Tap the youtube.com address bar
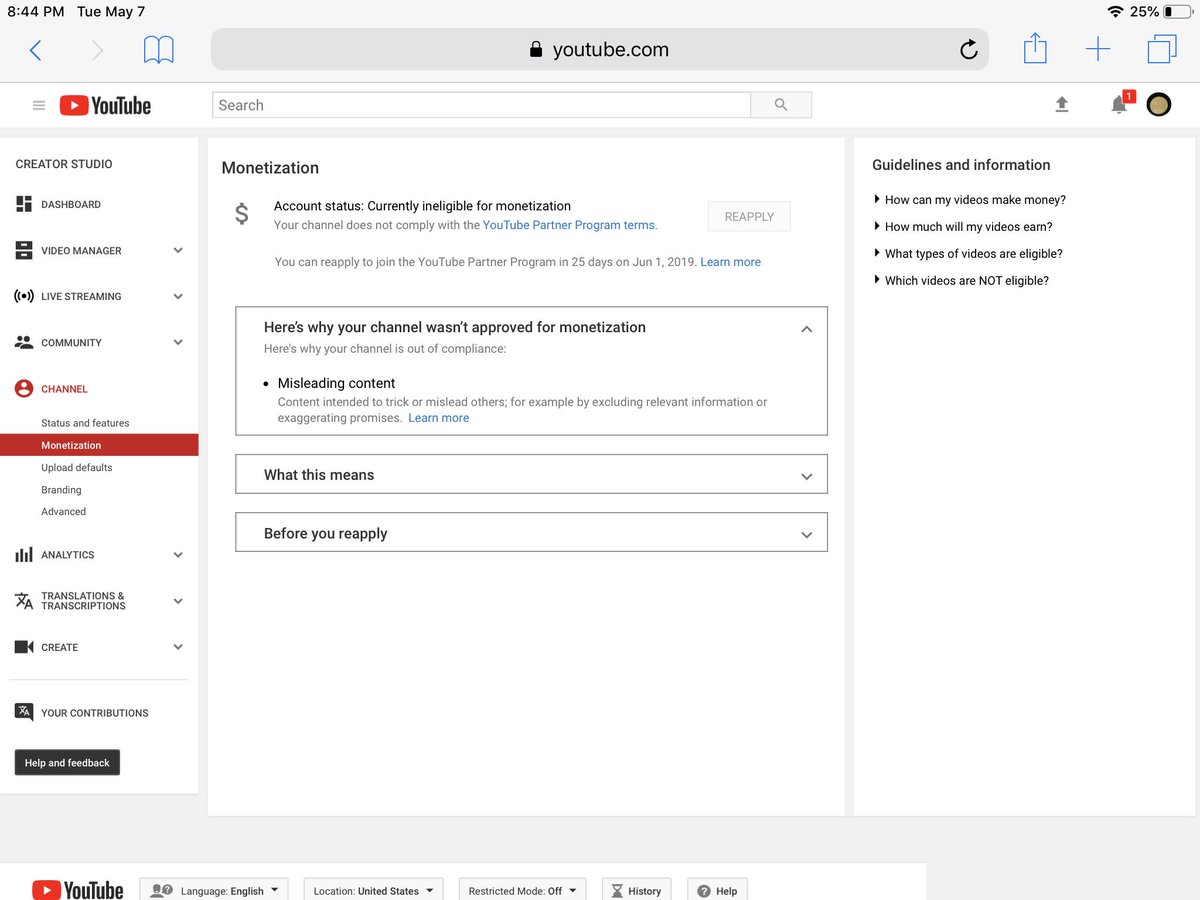The height and width of the screenshot is (900, 1200). [599, 50]
